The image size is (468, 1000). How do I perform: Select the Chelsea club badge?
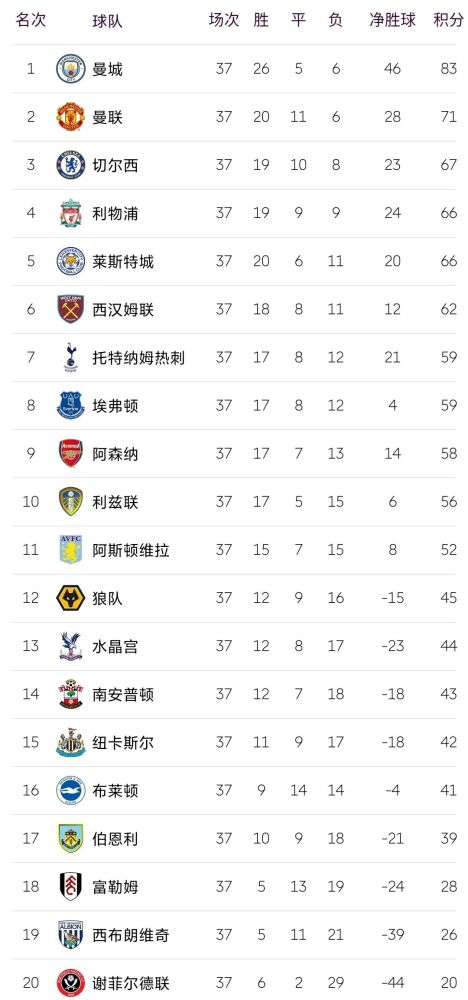coord(70,165)
